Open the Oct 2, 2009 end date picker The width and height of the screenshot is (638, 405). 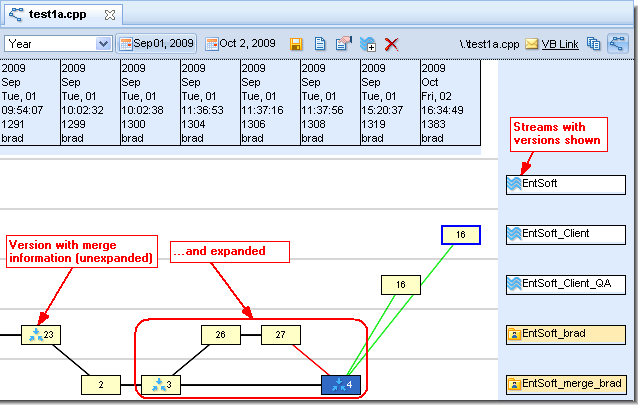(x=241, y=44)
